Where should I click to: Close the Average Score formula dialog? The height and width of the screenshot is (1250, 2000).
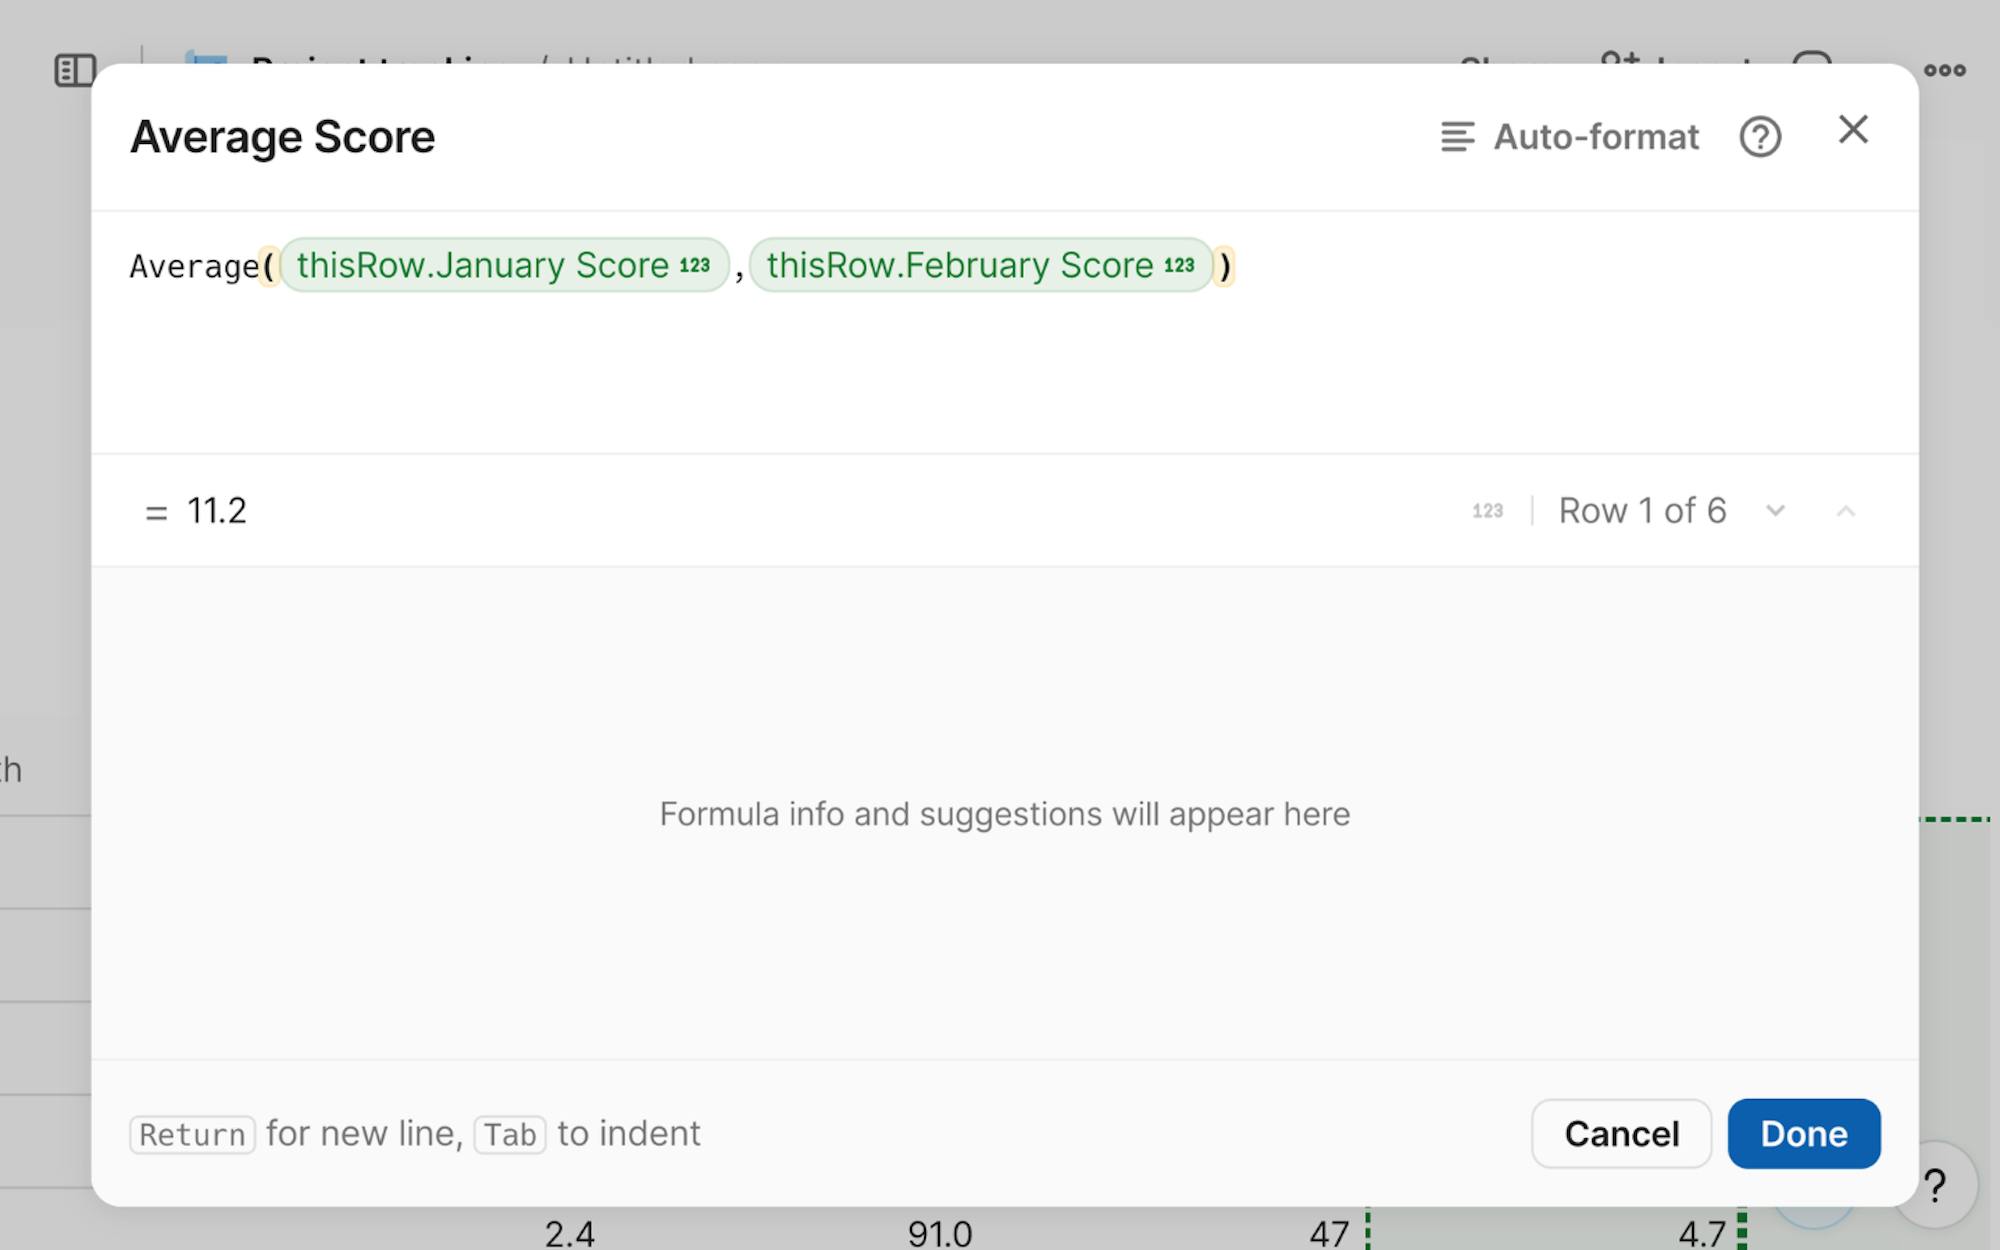(1853, 130)
